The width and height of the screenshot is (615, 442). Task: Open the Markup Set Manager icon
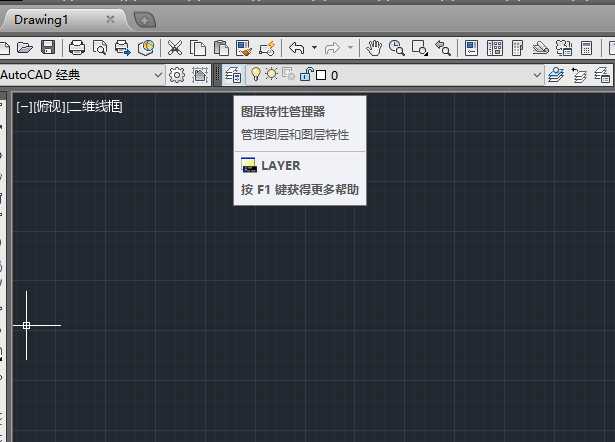pos(564,48)
